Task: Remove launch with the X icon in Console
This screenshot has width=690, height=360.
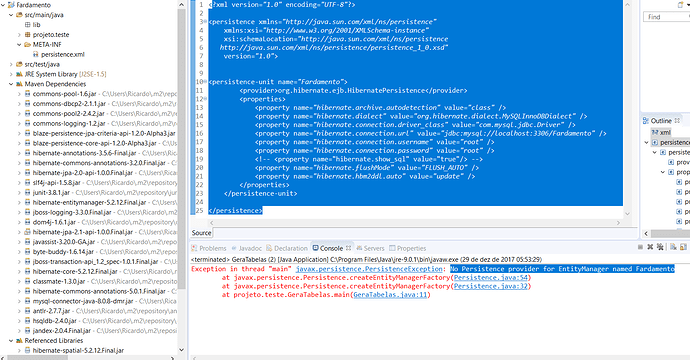Action: (x=650, y=247)
